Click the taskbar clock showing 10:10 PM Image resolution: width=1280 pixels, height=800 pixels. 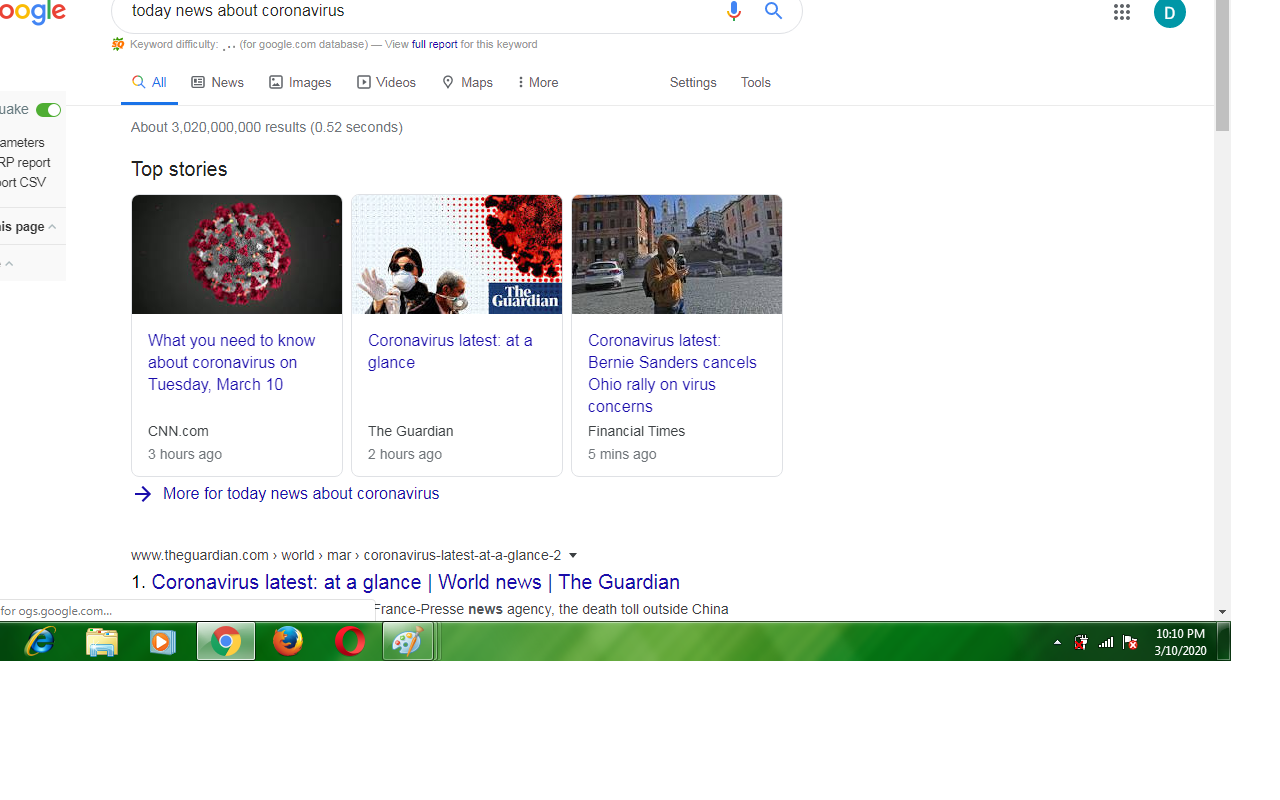click(x=1180, y=642)
